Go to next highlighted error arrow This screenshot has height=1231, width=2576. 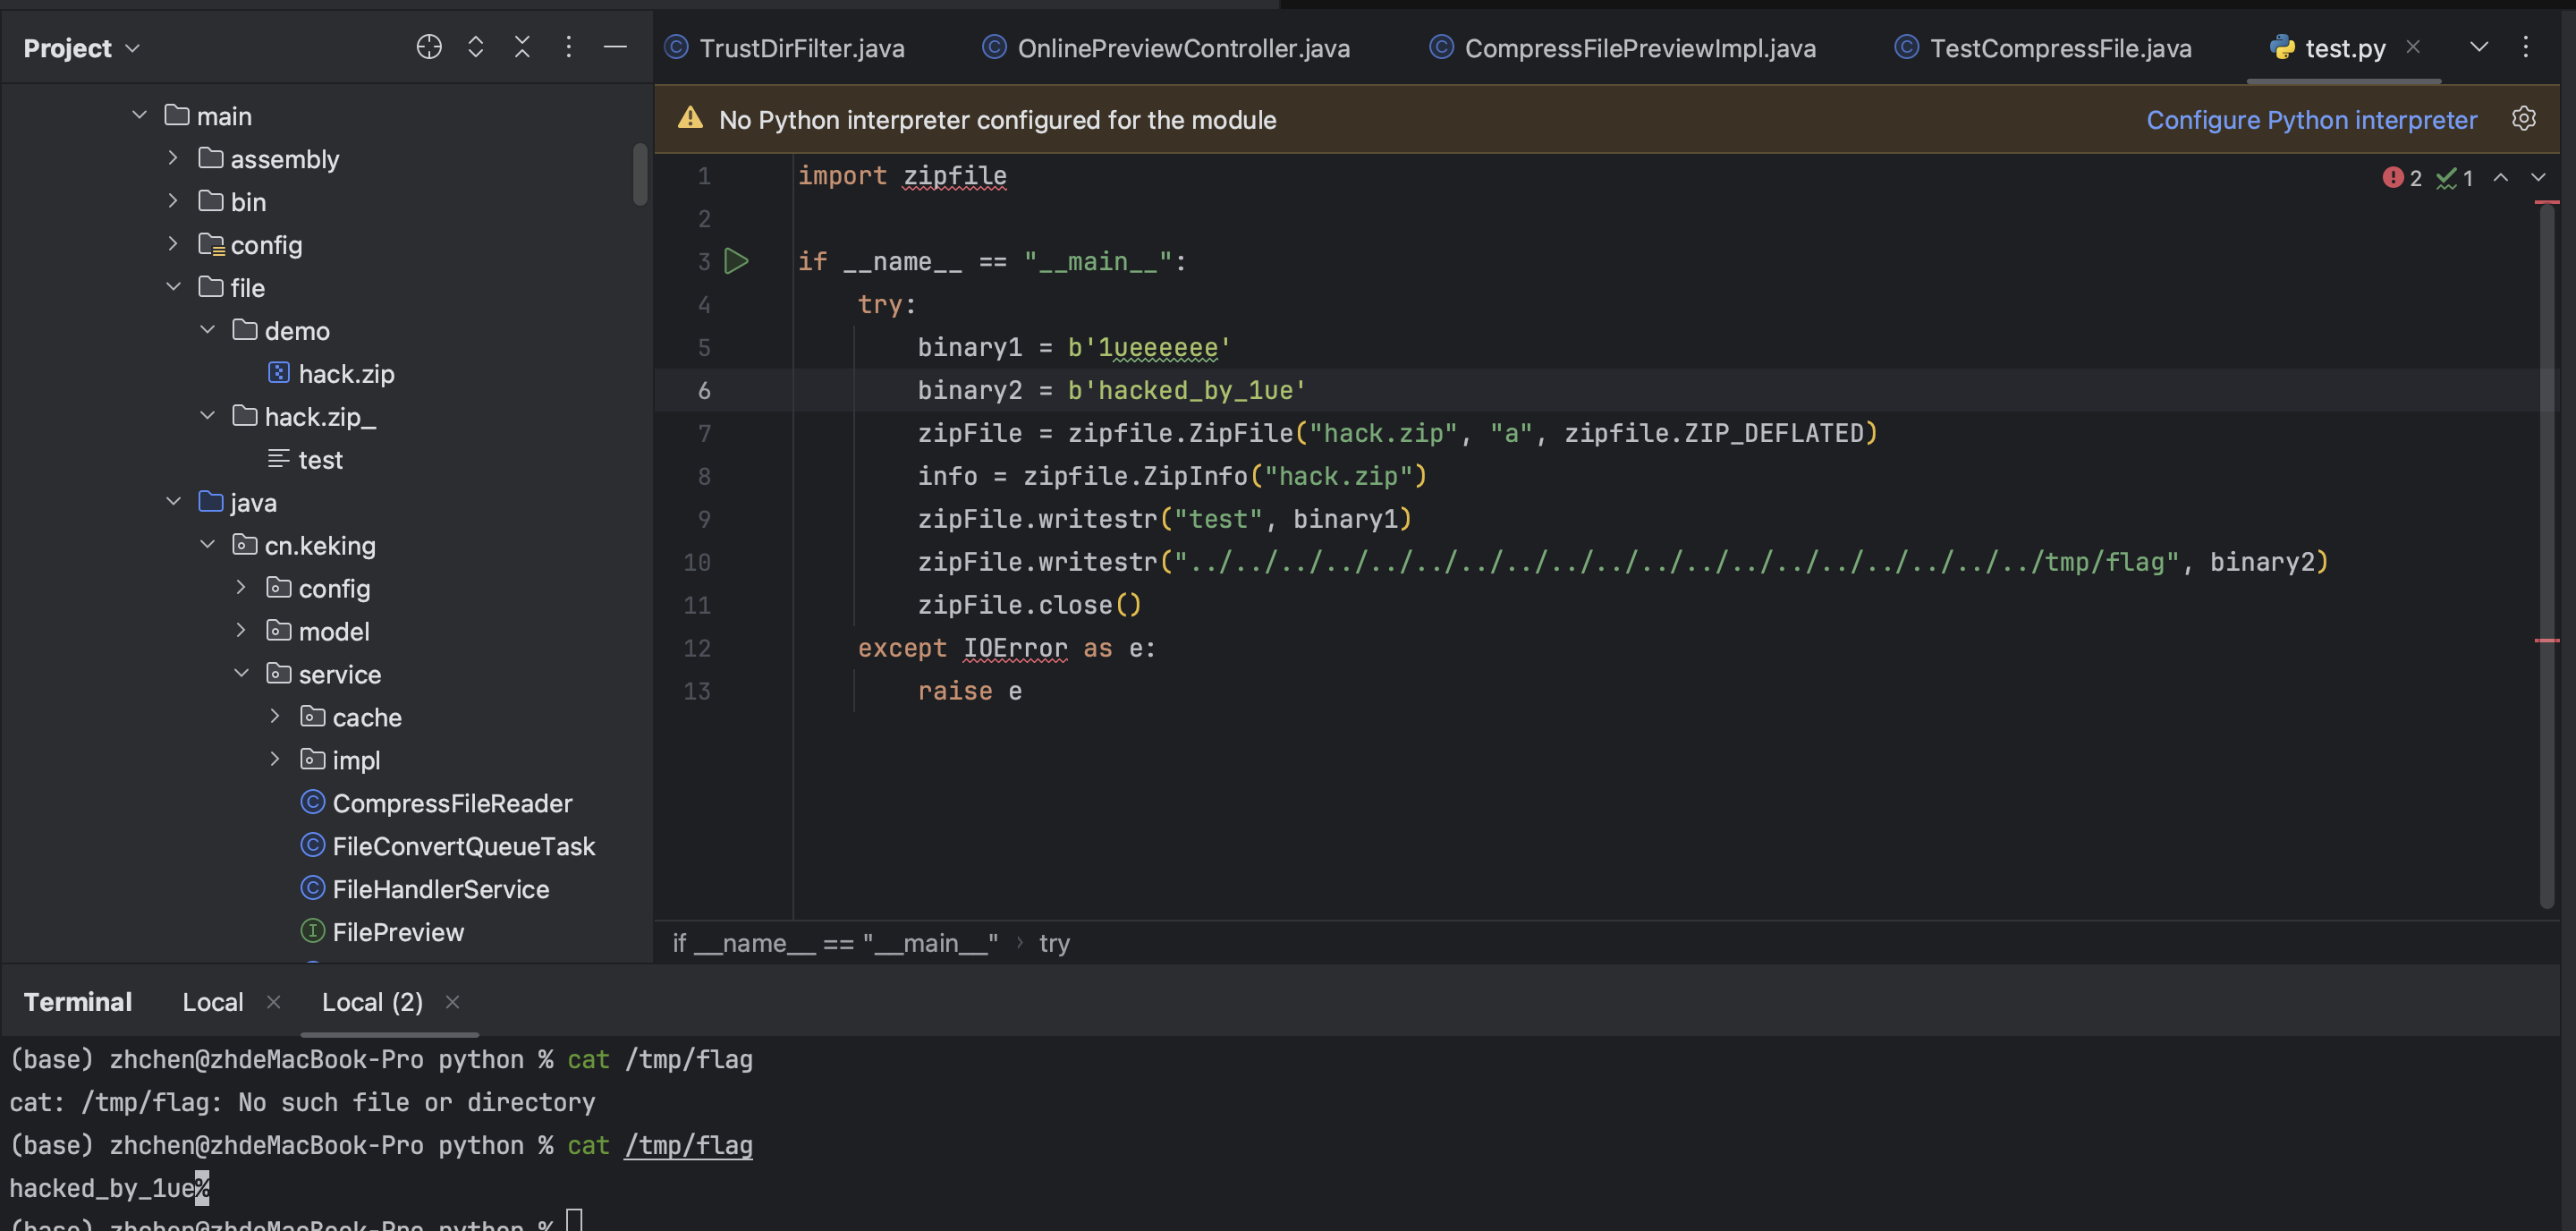2538,178
